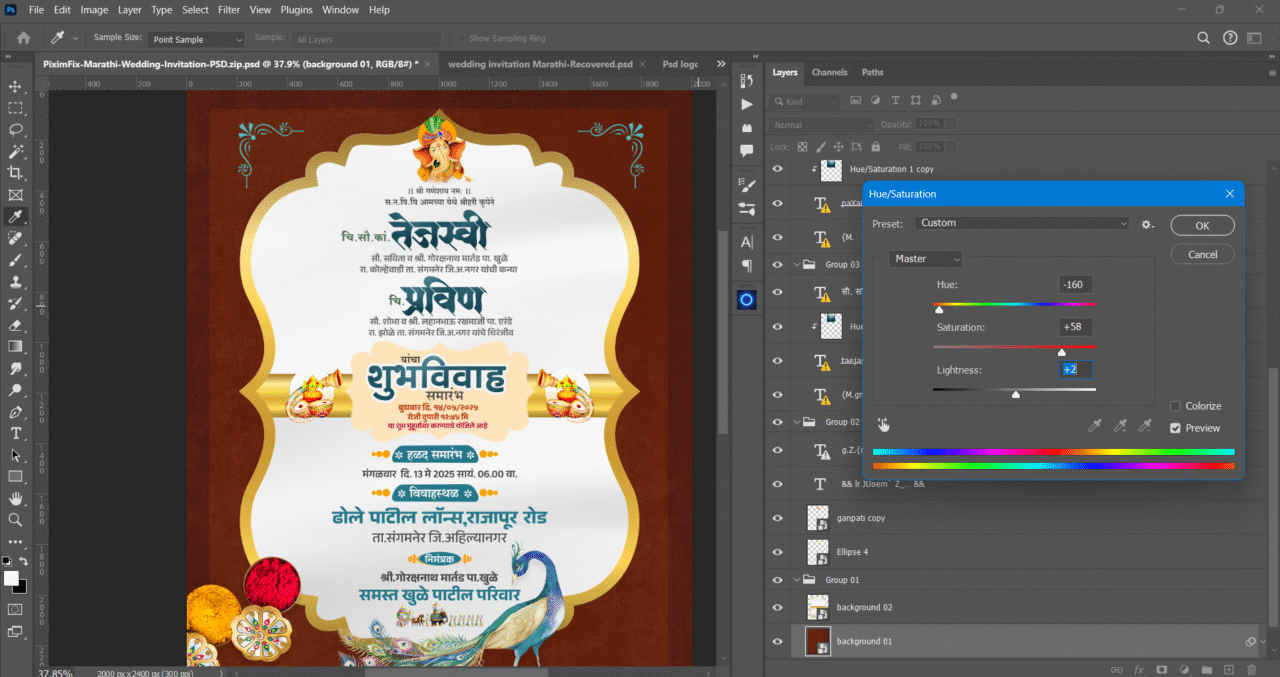Click the OK button in Hue/Saturation
Viewport: 1280px width, 677px height.
[x=1202, y=225]
